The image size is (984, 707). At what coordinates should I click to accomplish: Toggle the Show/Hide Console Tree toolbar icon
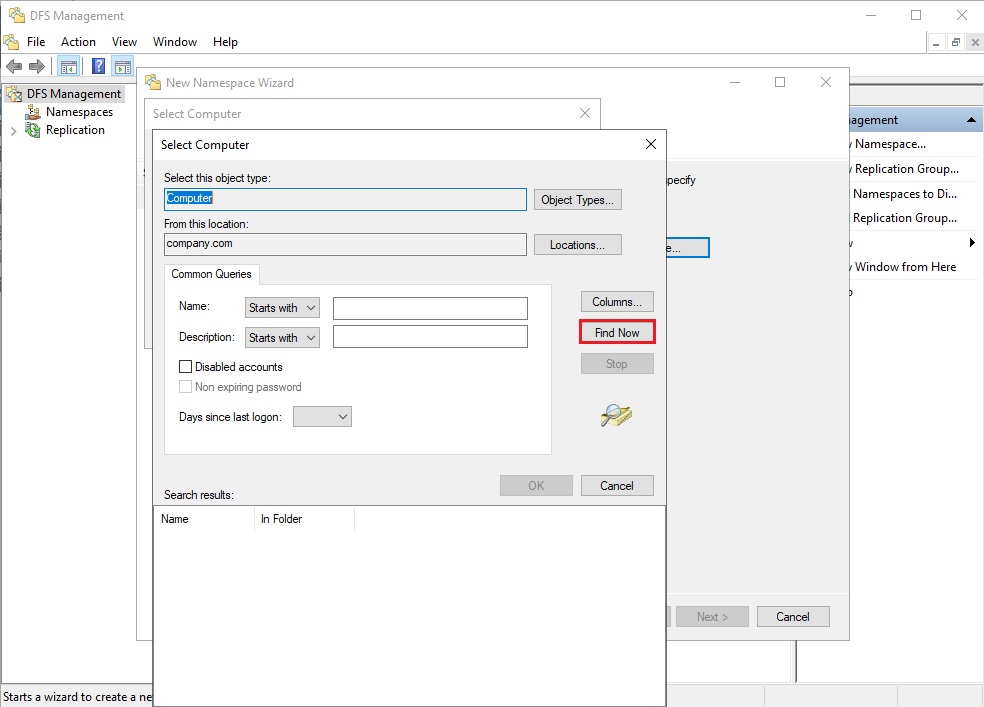coord(67,66)
